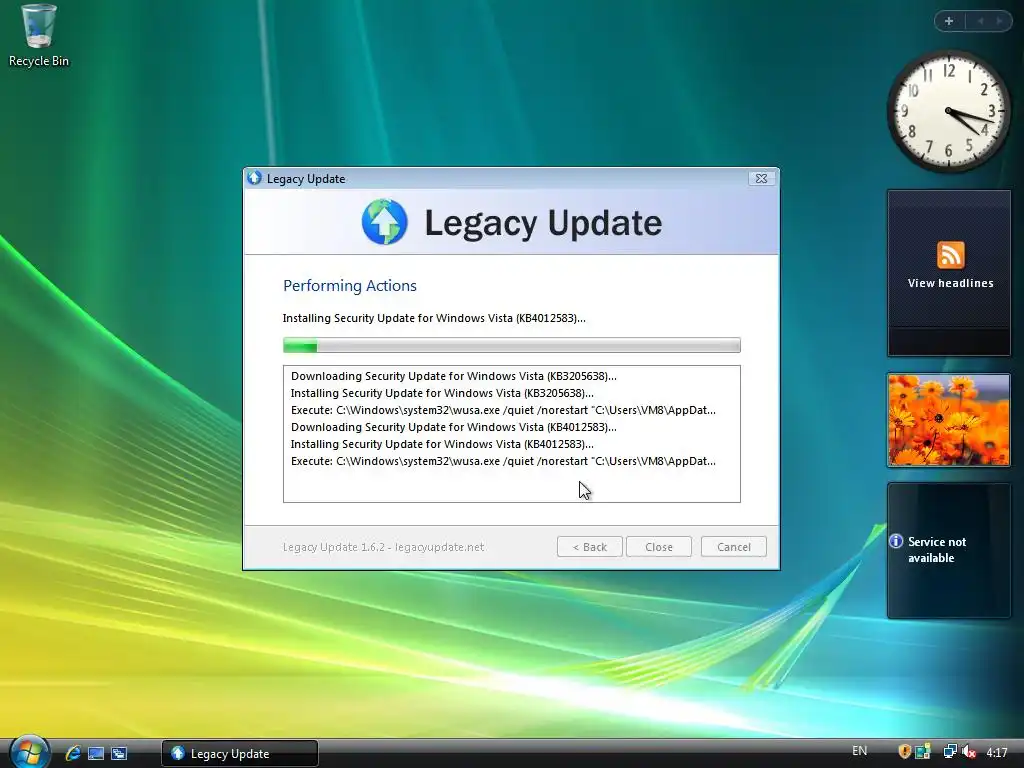Click the info icon on unavailable gadget
The width and height of the screenshot is (1024, 768).
[x=896, y=541]
